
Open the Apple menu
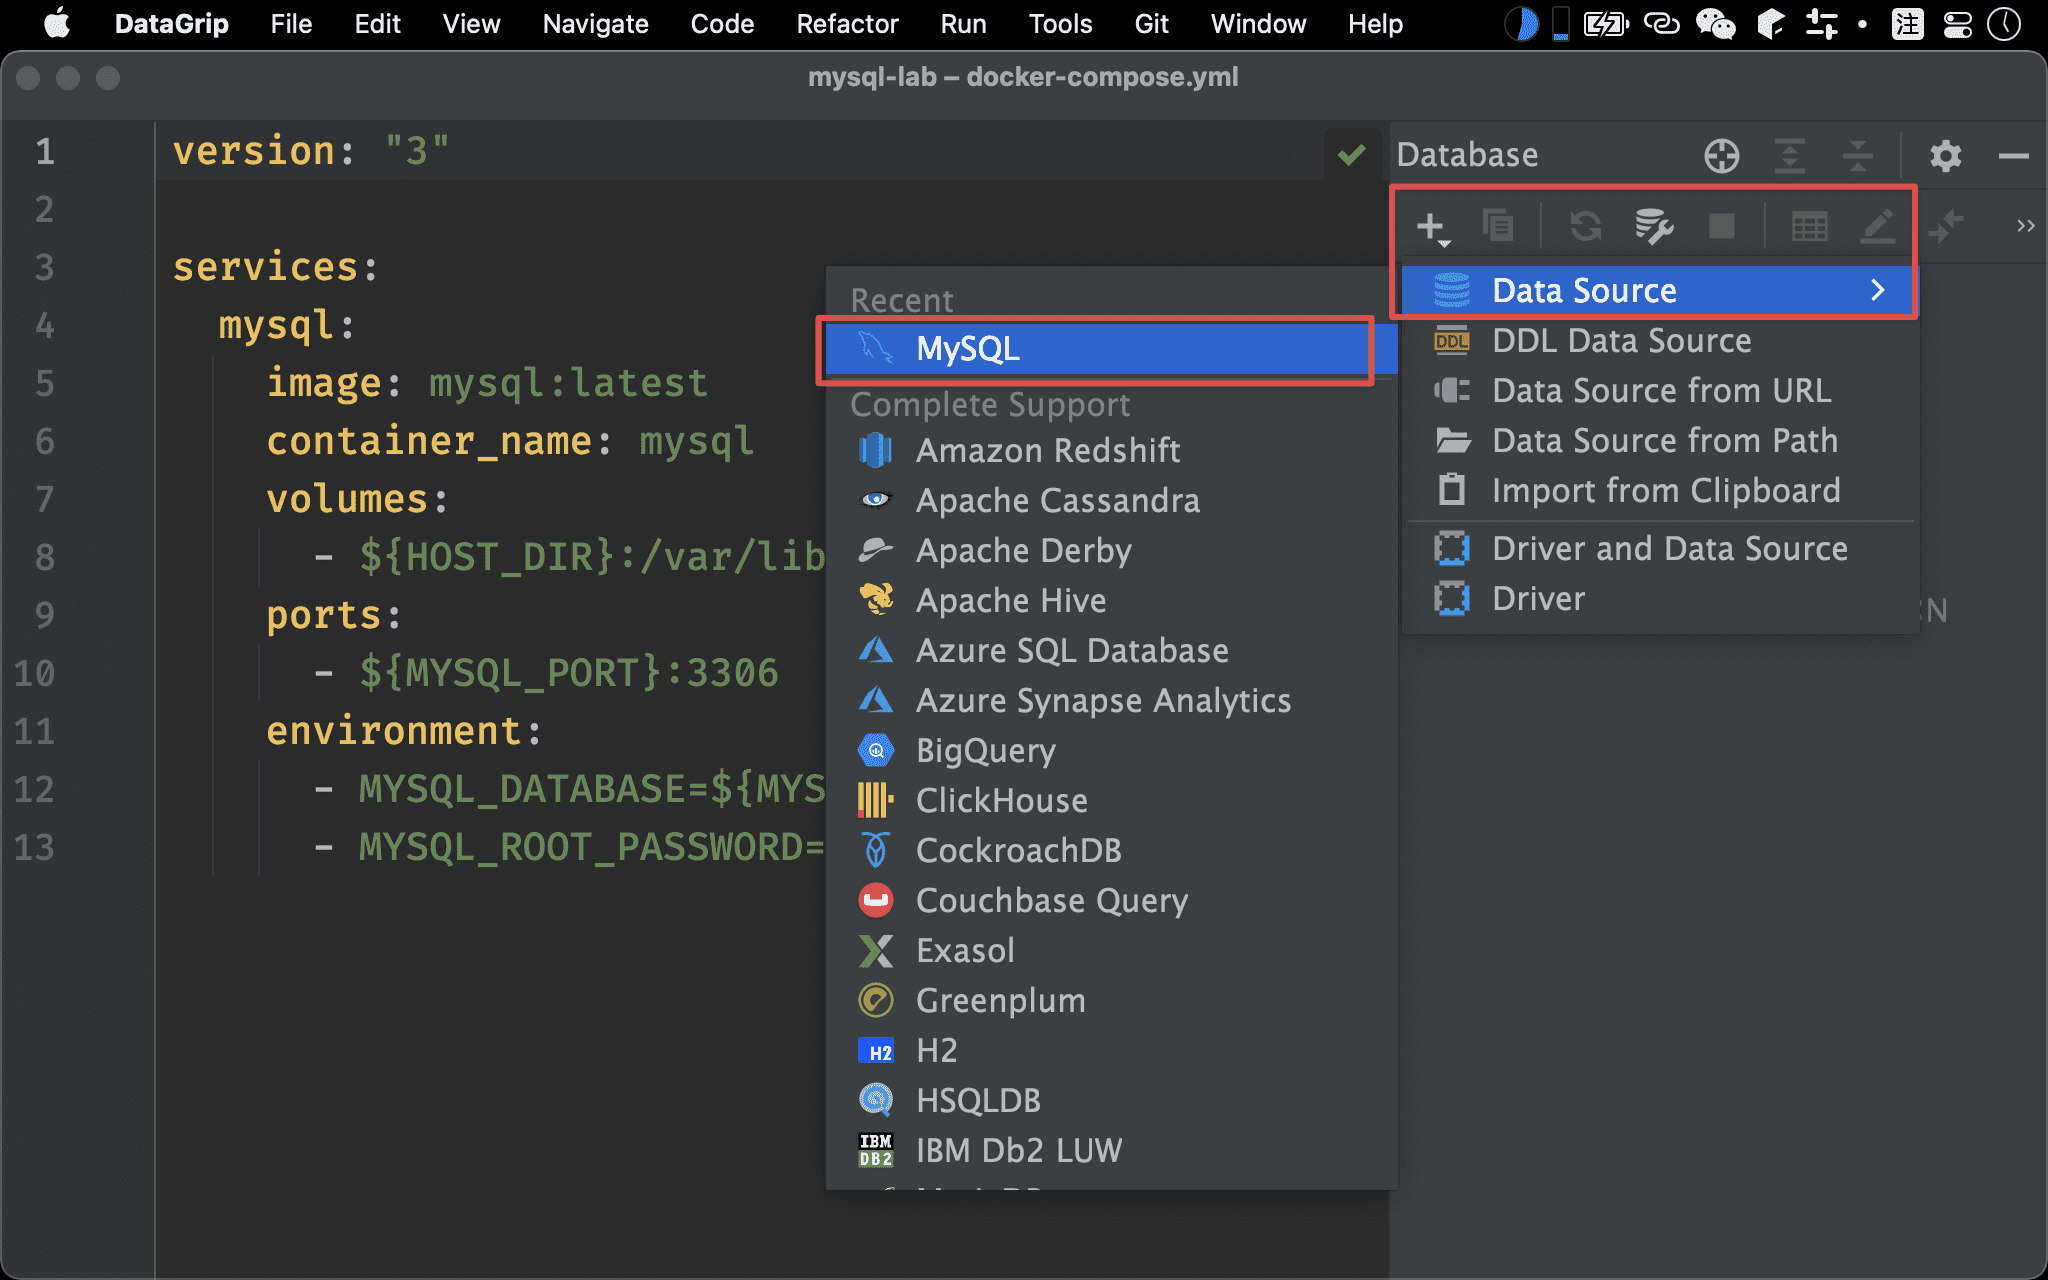coord(57,23)
